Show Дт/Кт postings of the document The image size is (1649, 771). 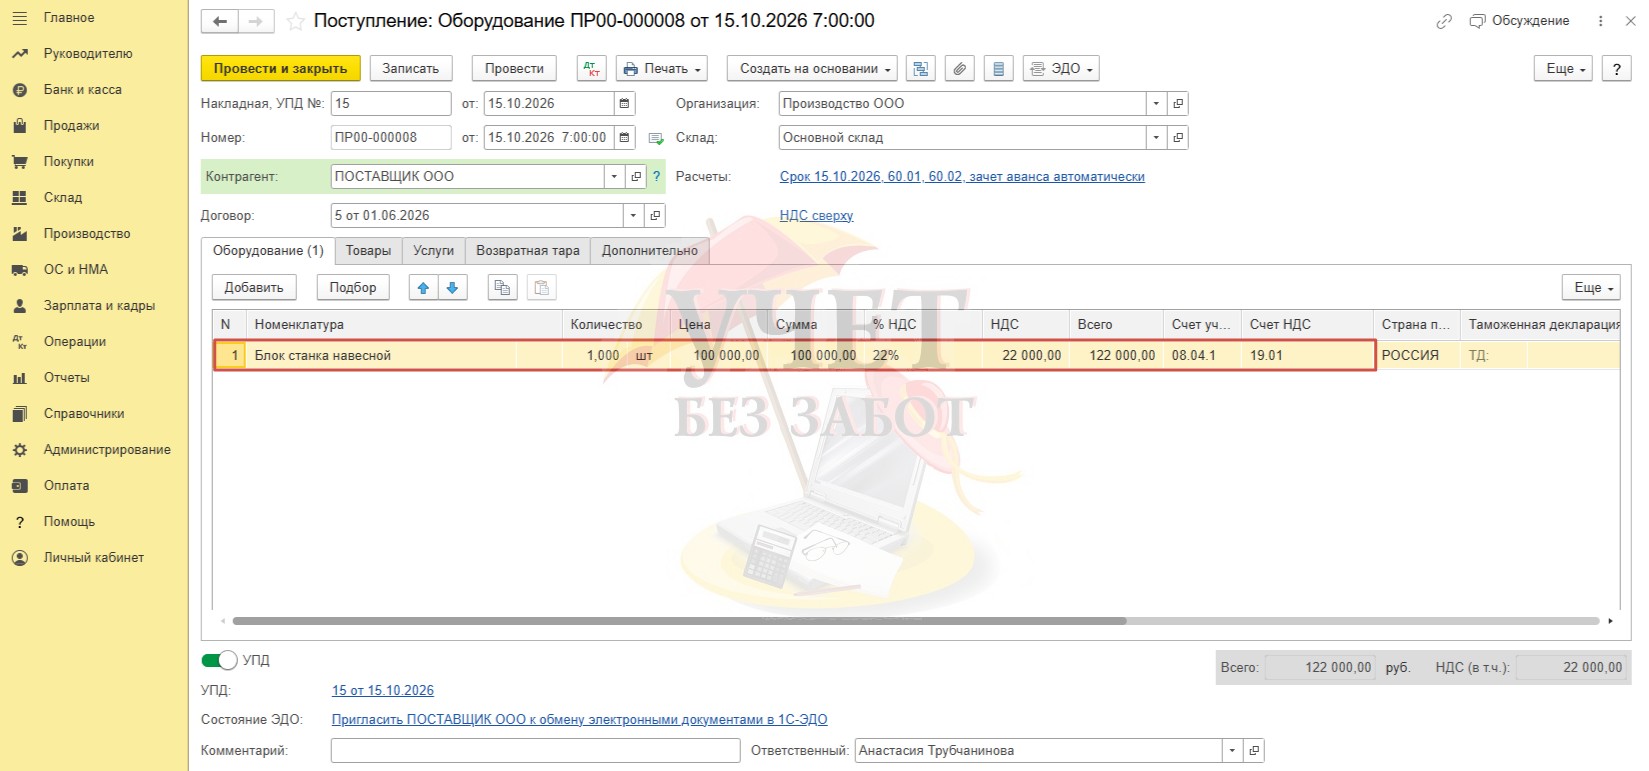tap(592, 68)
